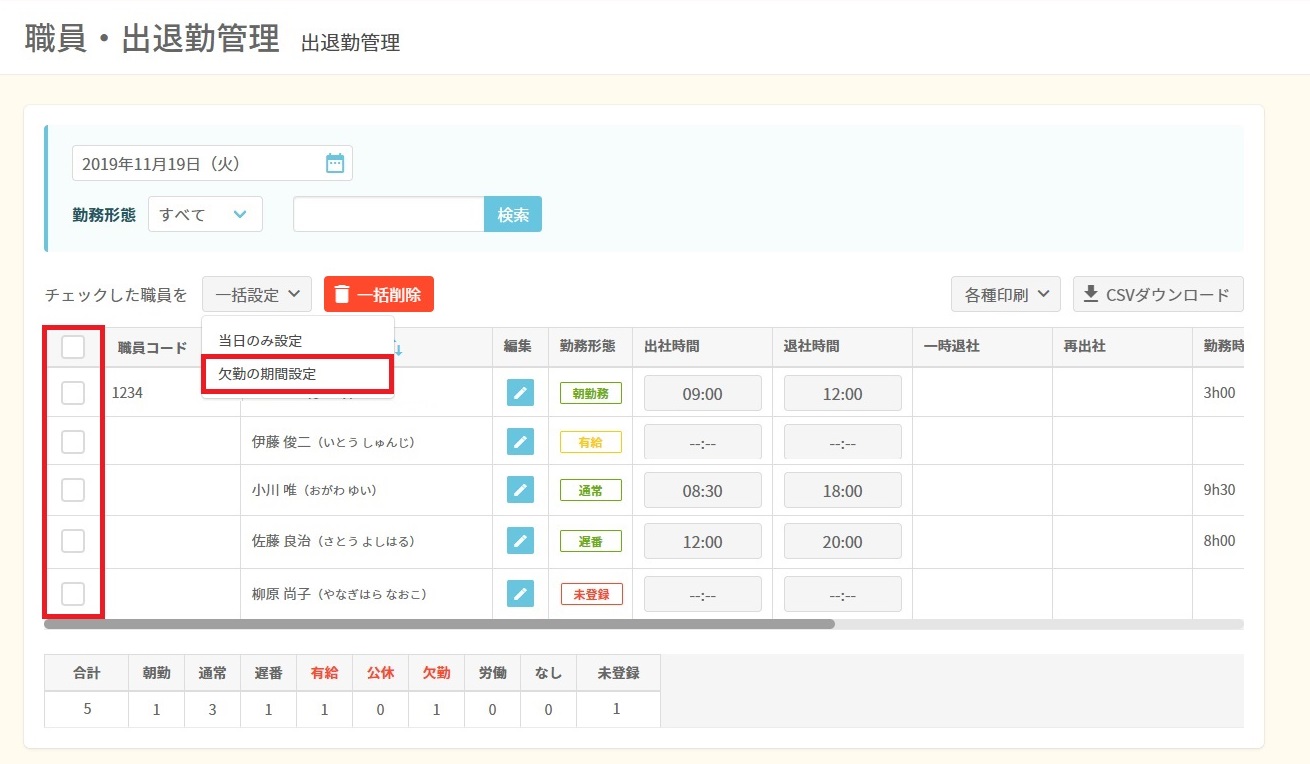Open the 各種印刷 dropdown
1310x764 pixels.
[x=1006, y=294]
